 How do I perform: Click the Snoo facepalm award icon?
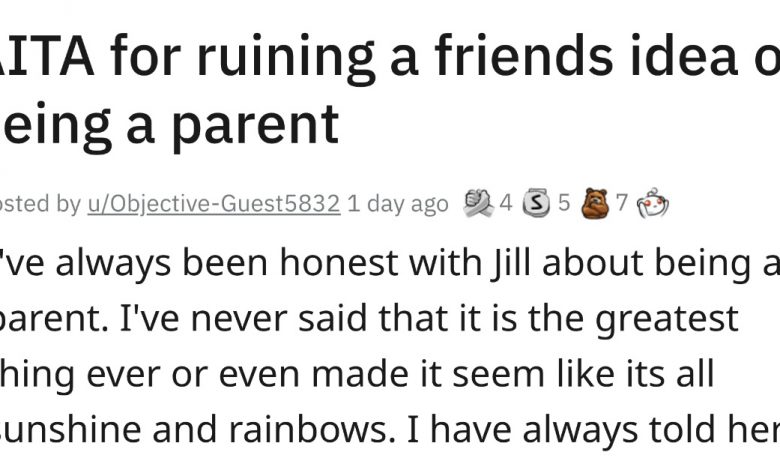pyautogui.click(x=652, y=204)
